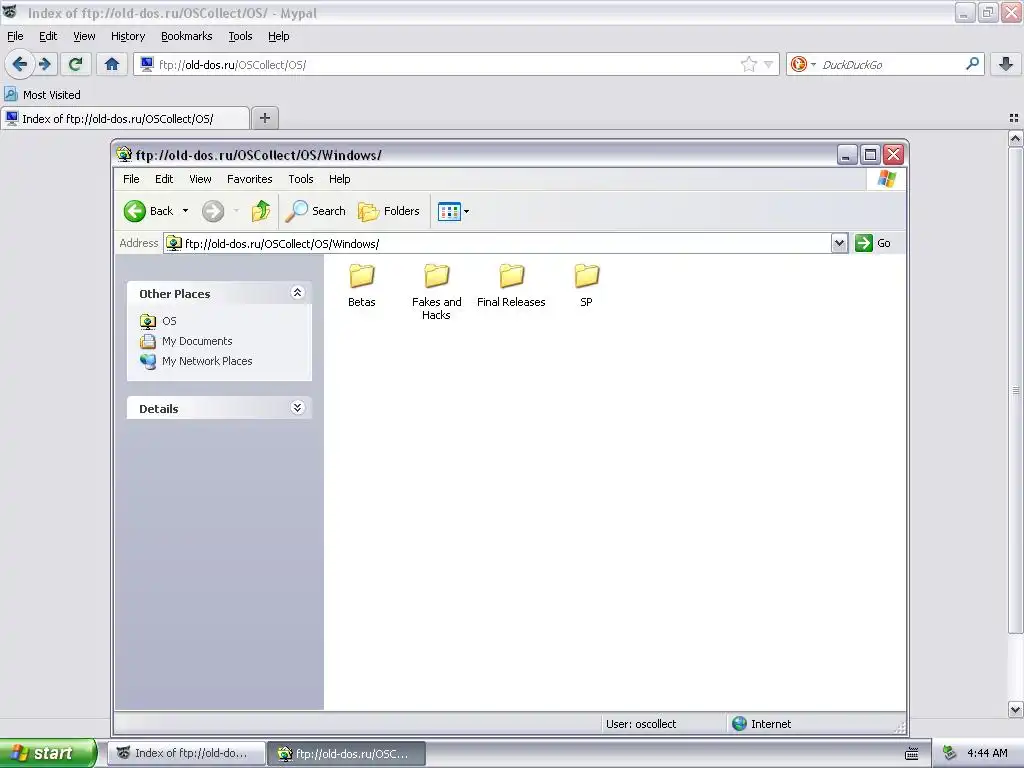This screenshot has width=1024, height=768.
Task: Open Mypal downloads arrow button
Action: click(x=1006, y=64)
